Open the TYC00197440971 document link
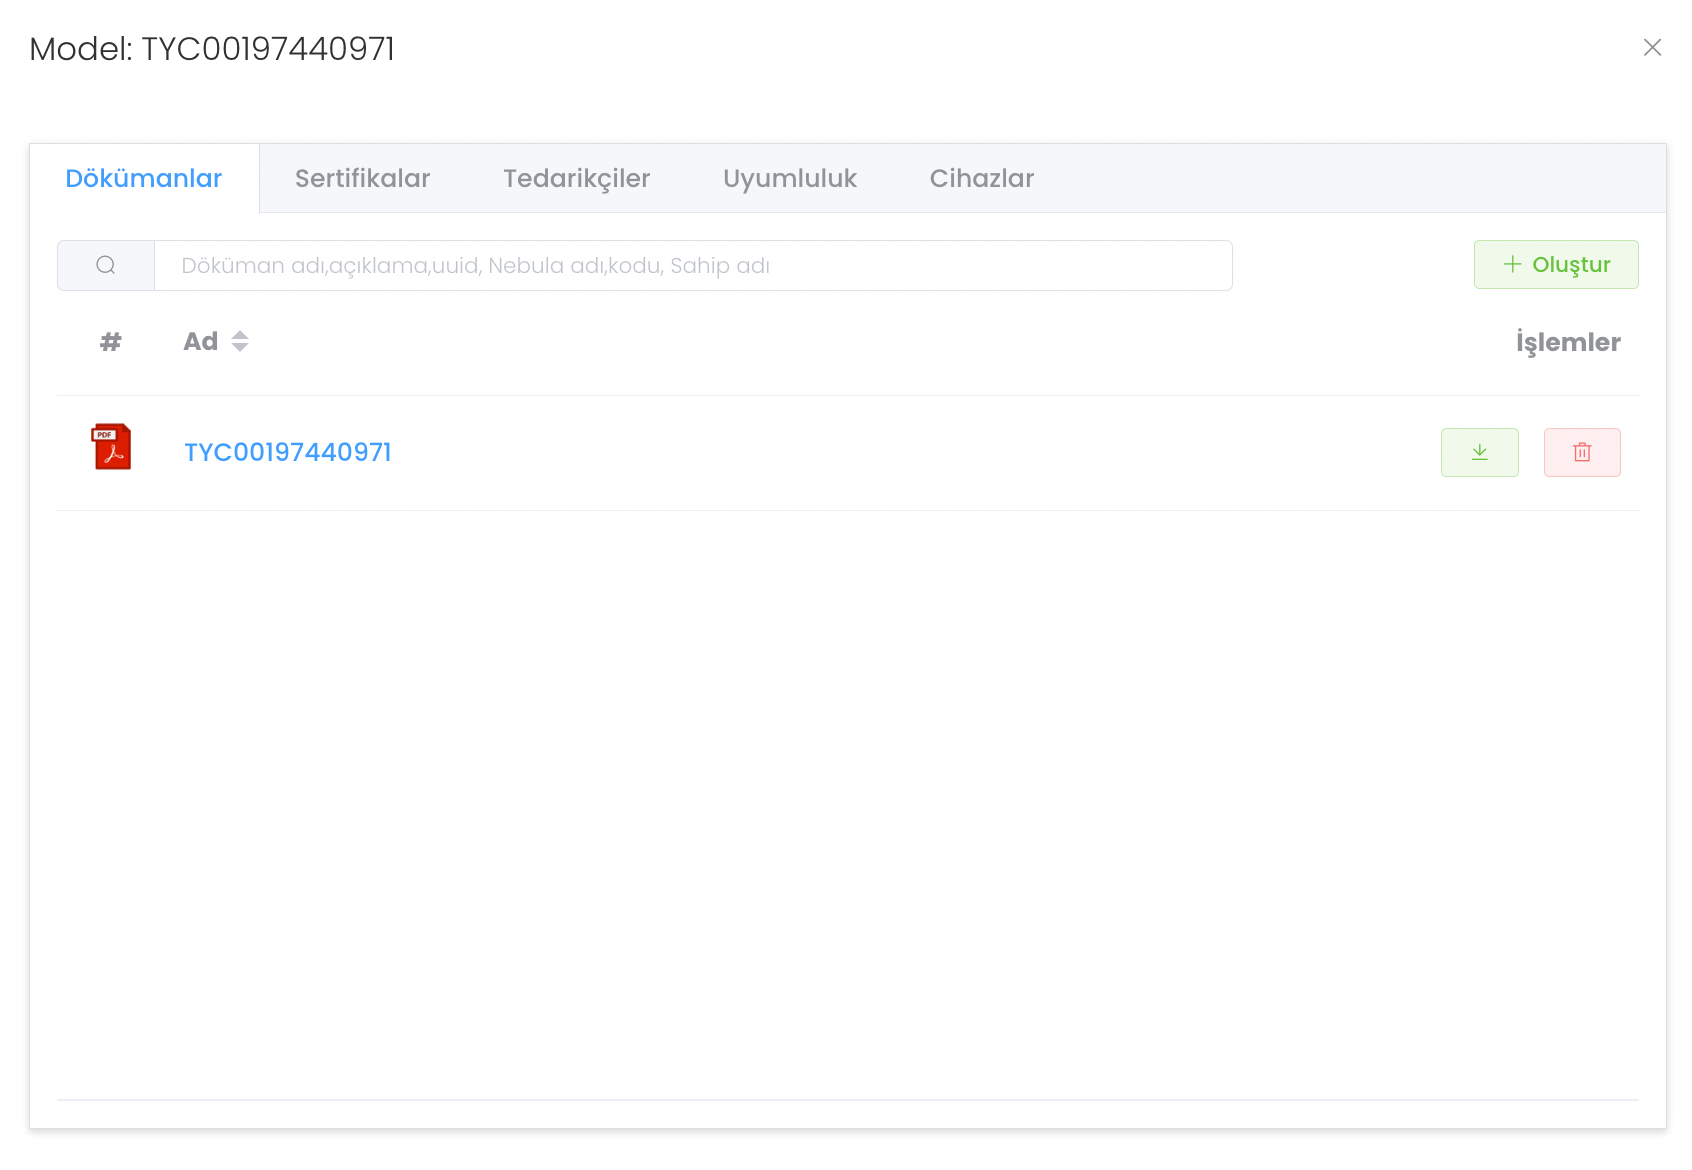The image size is (1692, 1170). (288, 452)
